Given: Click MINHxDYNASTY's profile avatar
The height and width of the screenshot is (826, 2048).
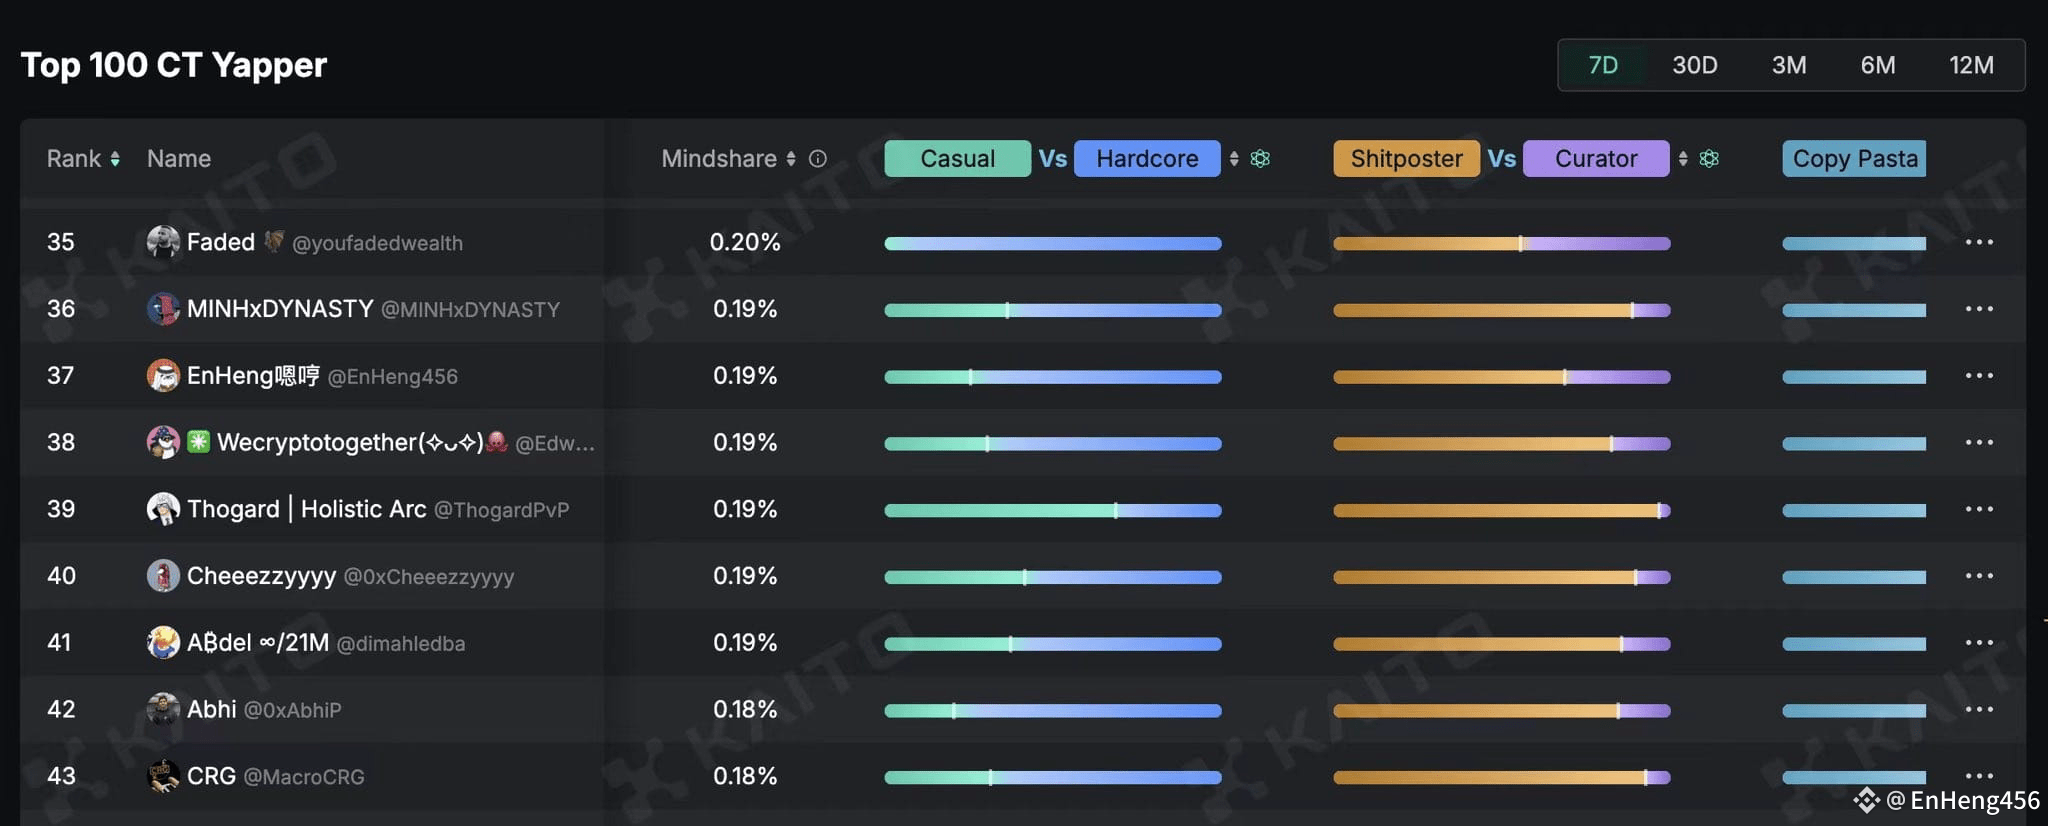Looking at the screenshot, I should [163, 308].
